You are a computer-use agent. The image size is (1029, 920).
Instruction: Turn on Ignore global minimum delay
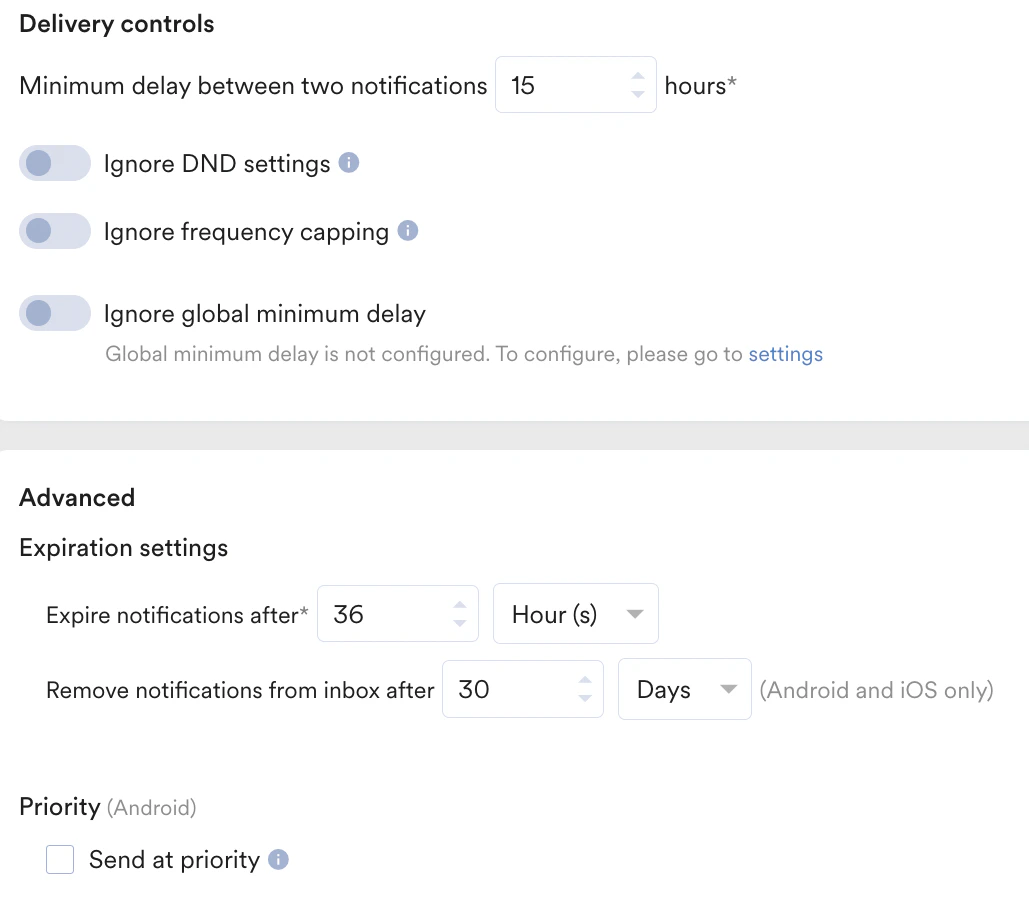pos(55,313)
